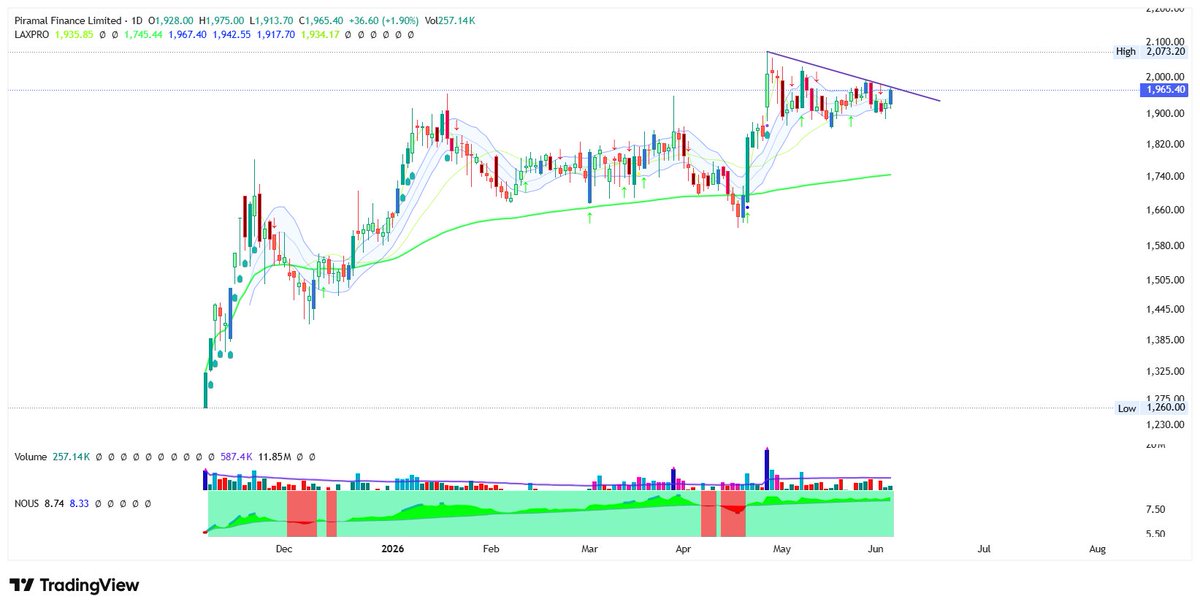Click the High 2,073.20 price label
This screenshot has width=1200, height=610.
(x=1152, y=51)
